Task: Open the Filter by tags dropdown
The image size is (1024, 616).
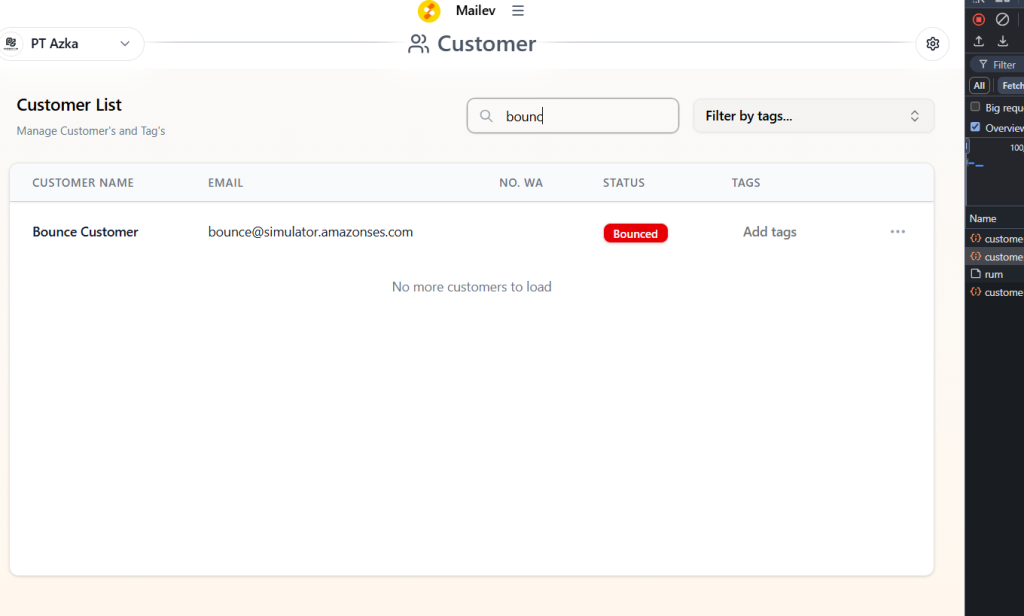Action: [x=813, y=116]
